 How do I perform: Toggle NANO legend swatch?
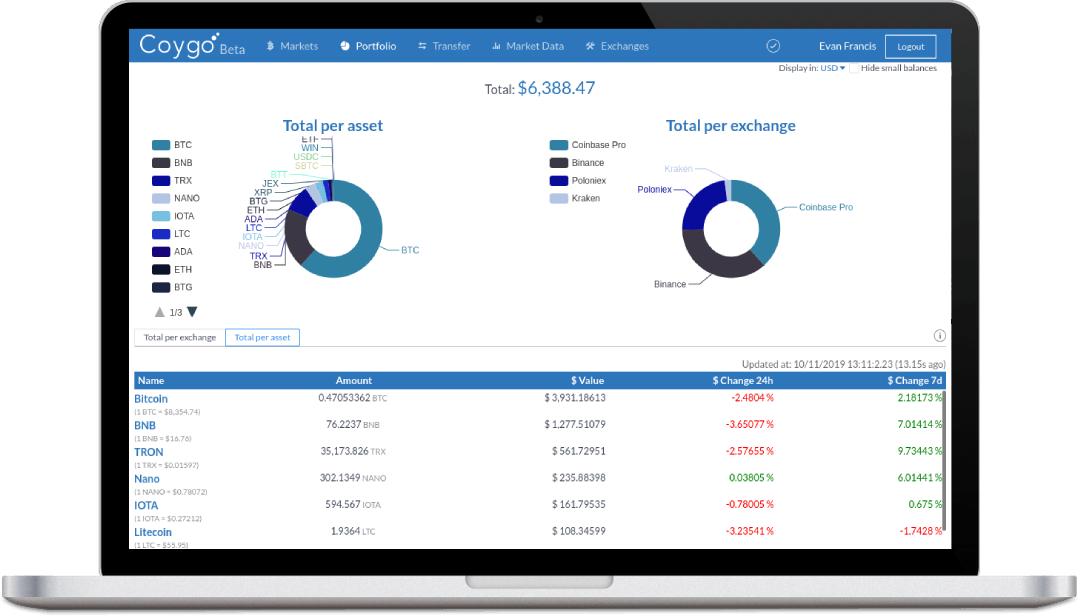pos(161,198)
